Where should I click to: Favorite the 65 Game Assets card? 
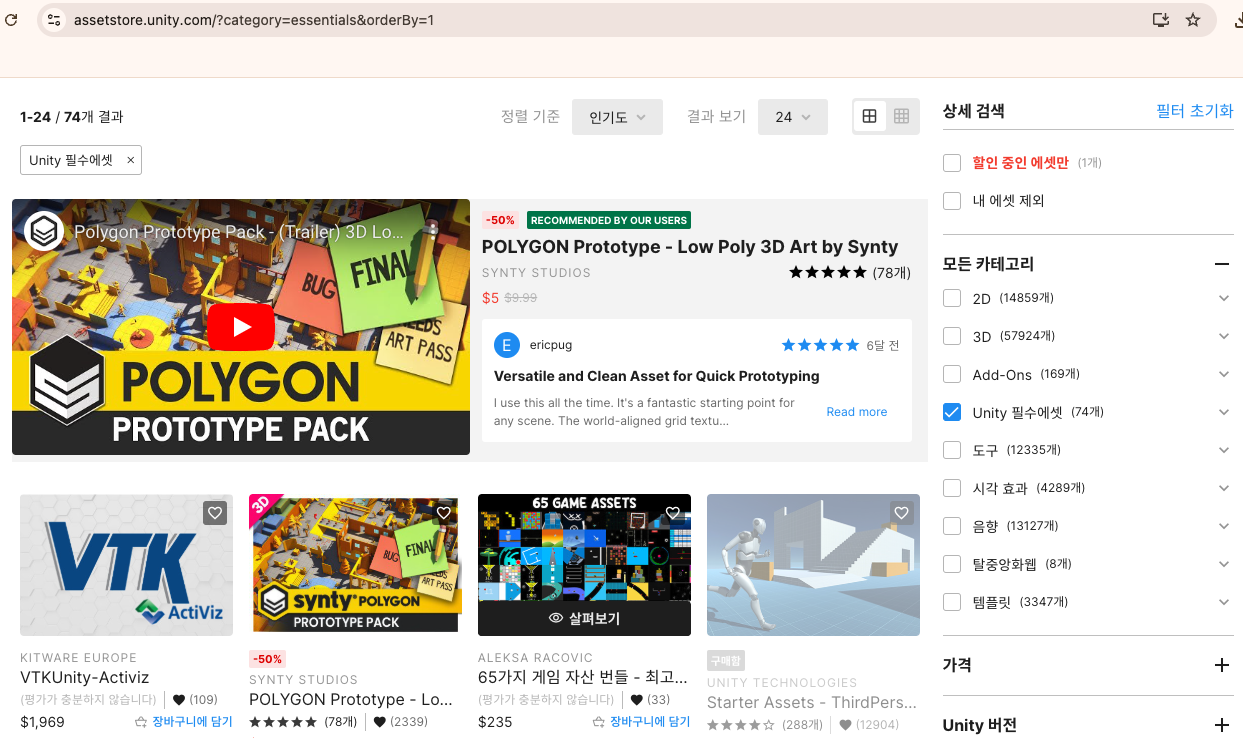(673, 513)
